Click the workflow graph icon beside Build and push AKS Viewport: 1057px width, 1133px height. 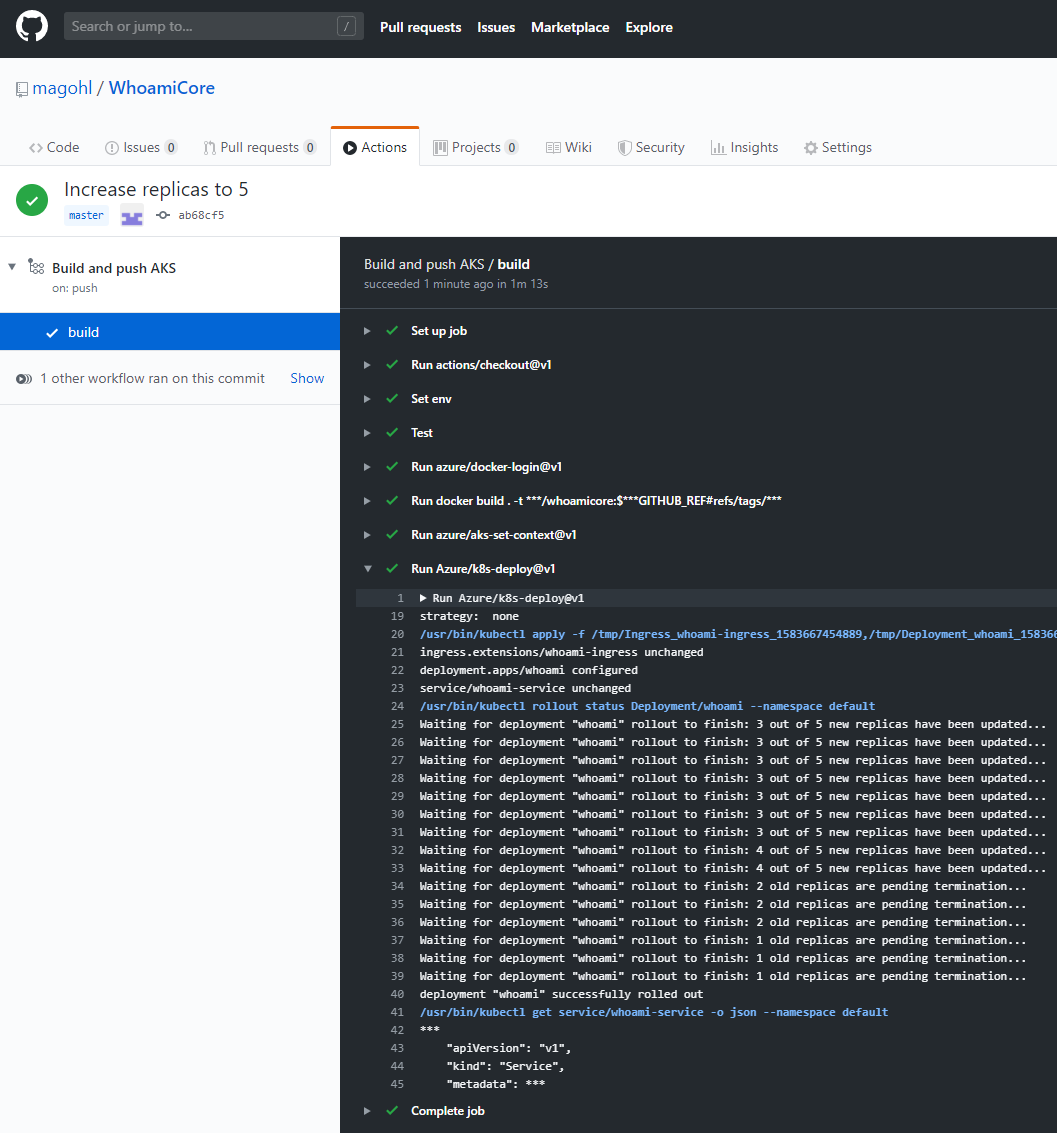coord(36,267)
